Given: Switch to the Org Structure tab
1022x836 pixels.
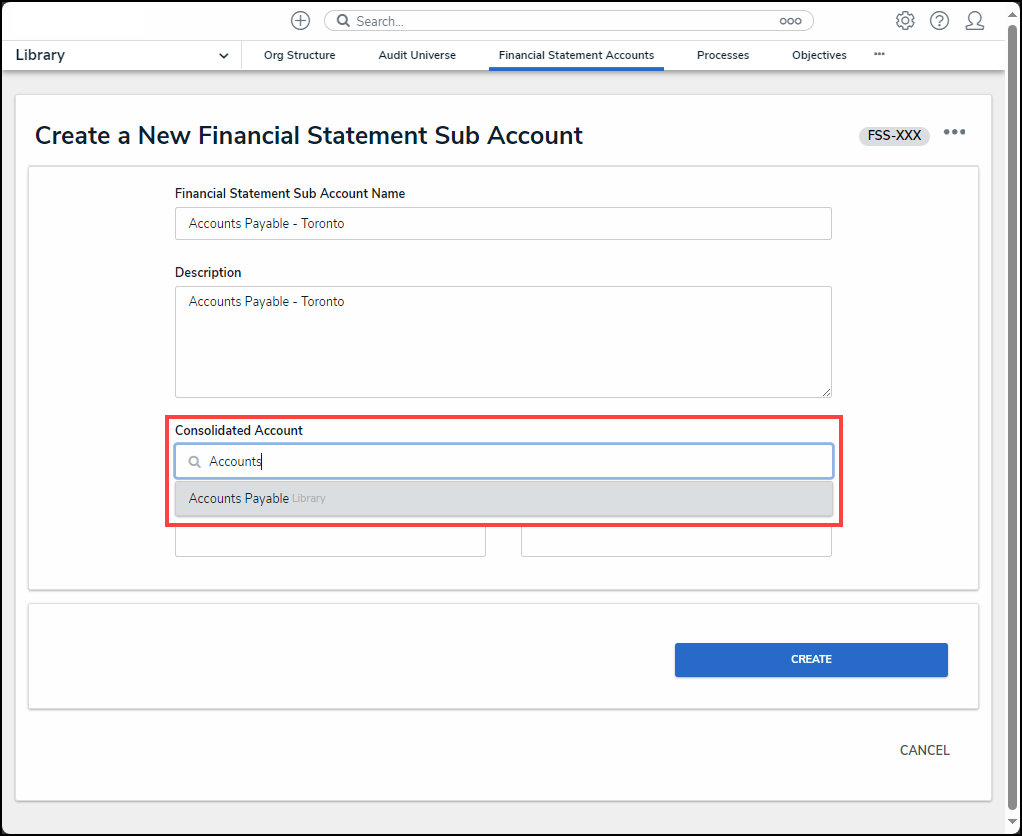Looking at the screenshot, I should 300,55.
